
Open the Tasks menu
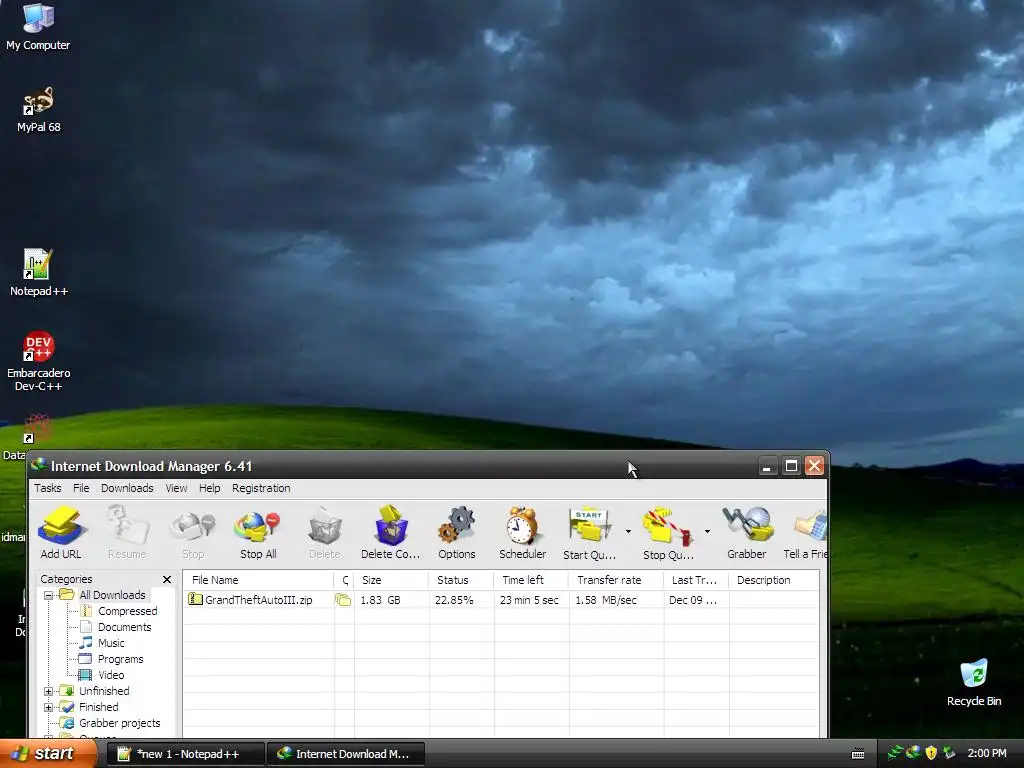click(48, 488)
